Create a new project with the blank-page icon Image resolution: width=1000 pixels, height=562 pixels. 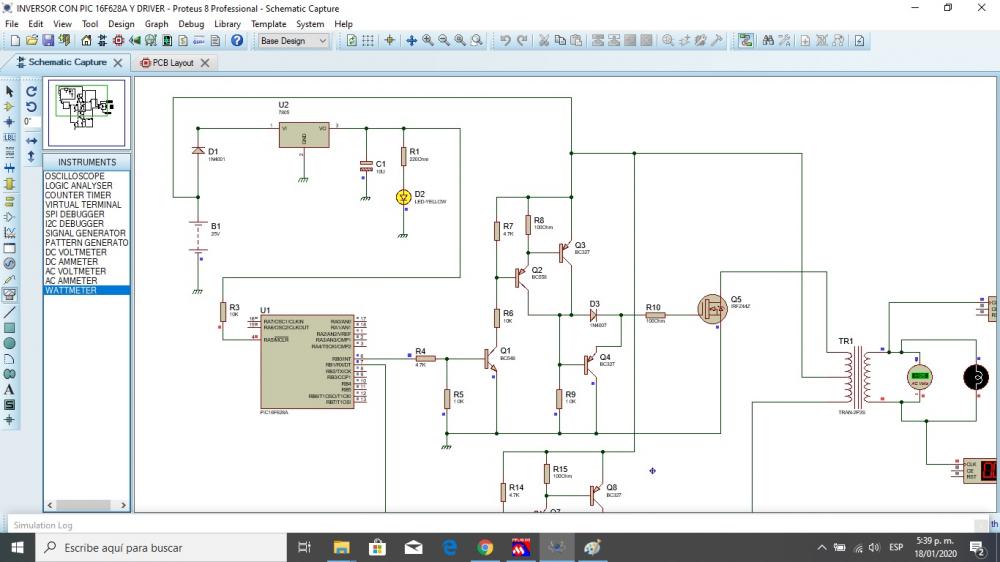click(15, 41)
